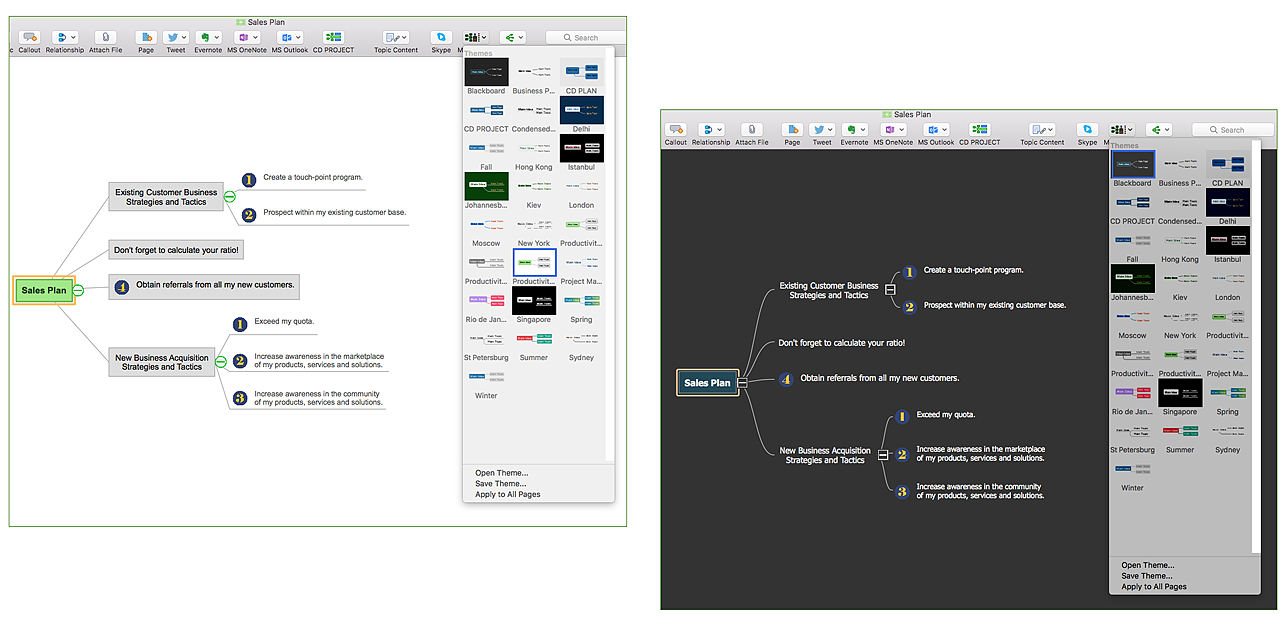Click priority 2 icon beside 'Prospect within' left window
Viewport: 1286px width, 634px height.
point(247,213)
